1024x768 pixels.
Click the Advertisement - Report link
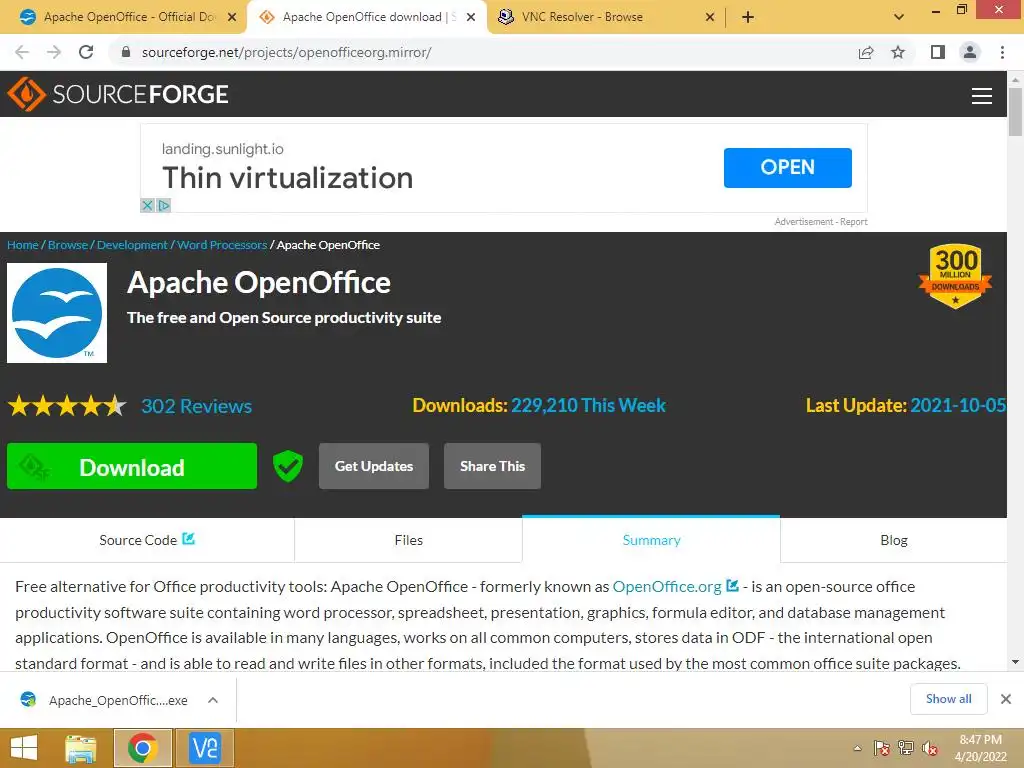[821, 222]
